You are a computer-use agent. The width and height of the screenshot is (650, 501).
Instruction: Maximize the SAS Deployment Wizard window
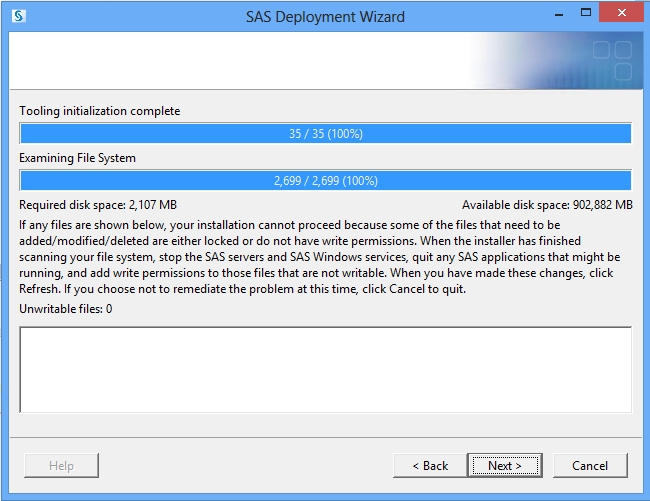tap(586, 12)
